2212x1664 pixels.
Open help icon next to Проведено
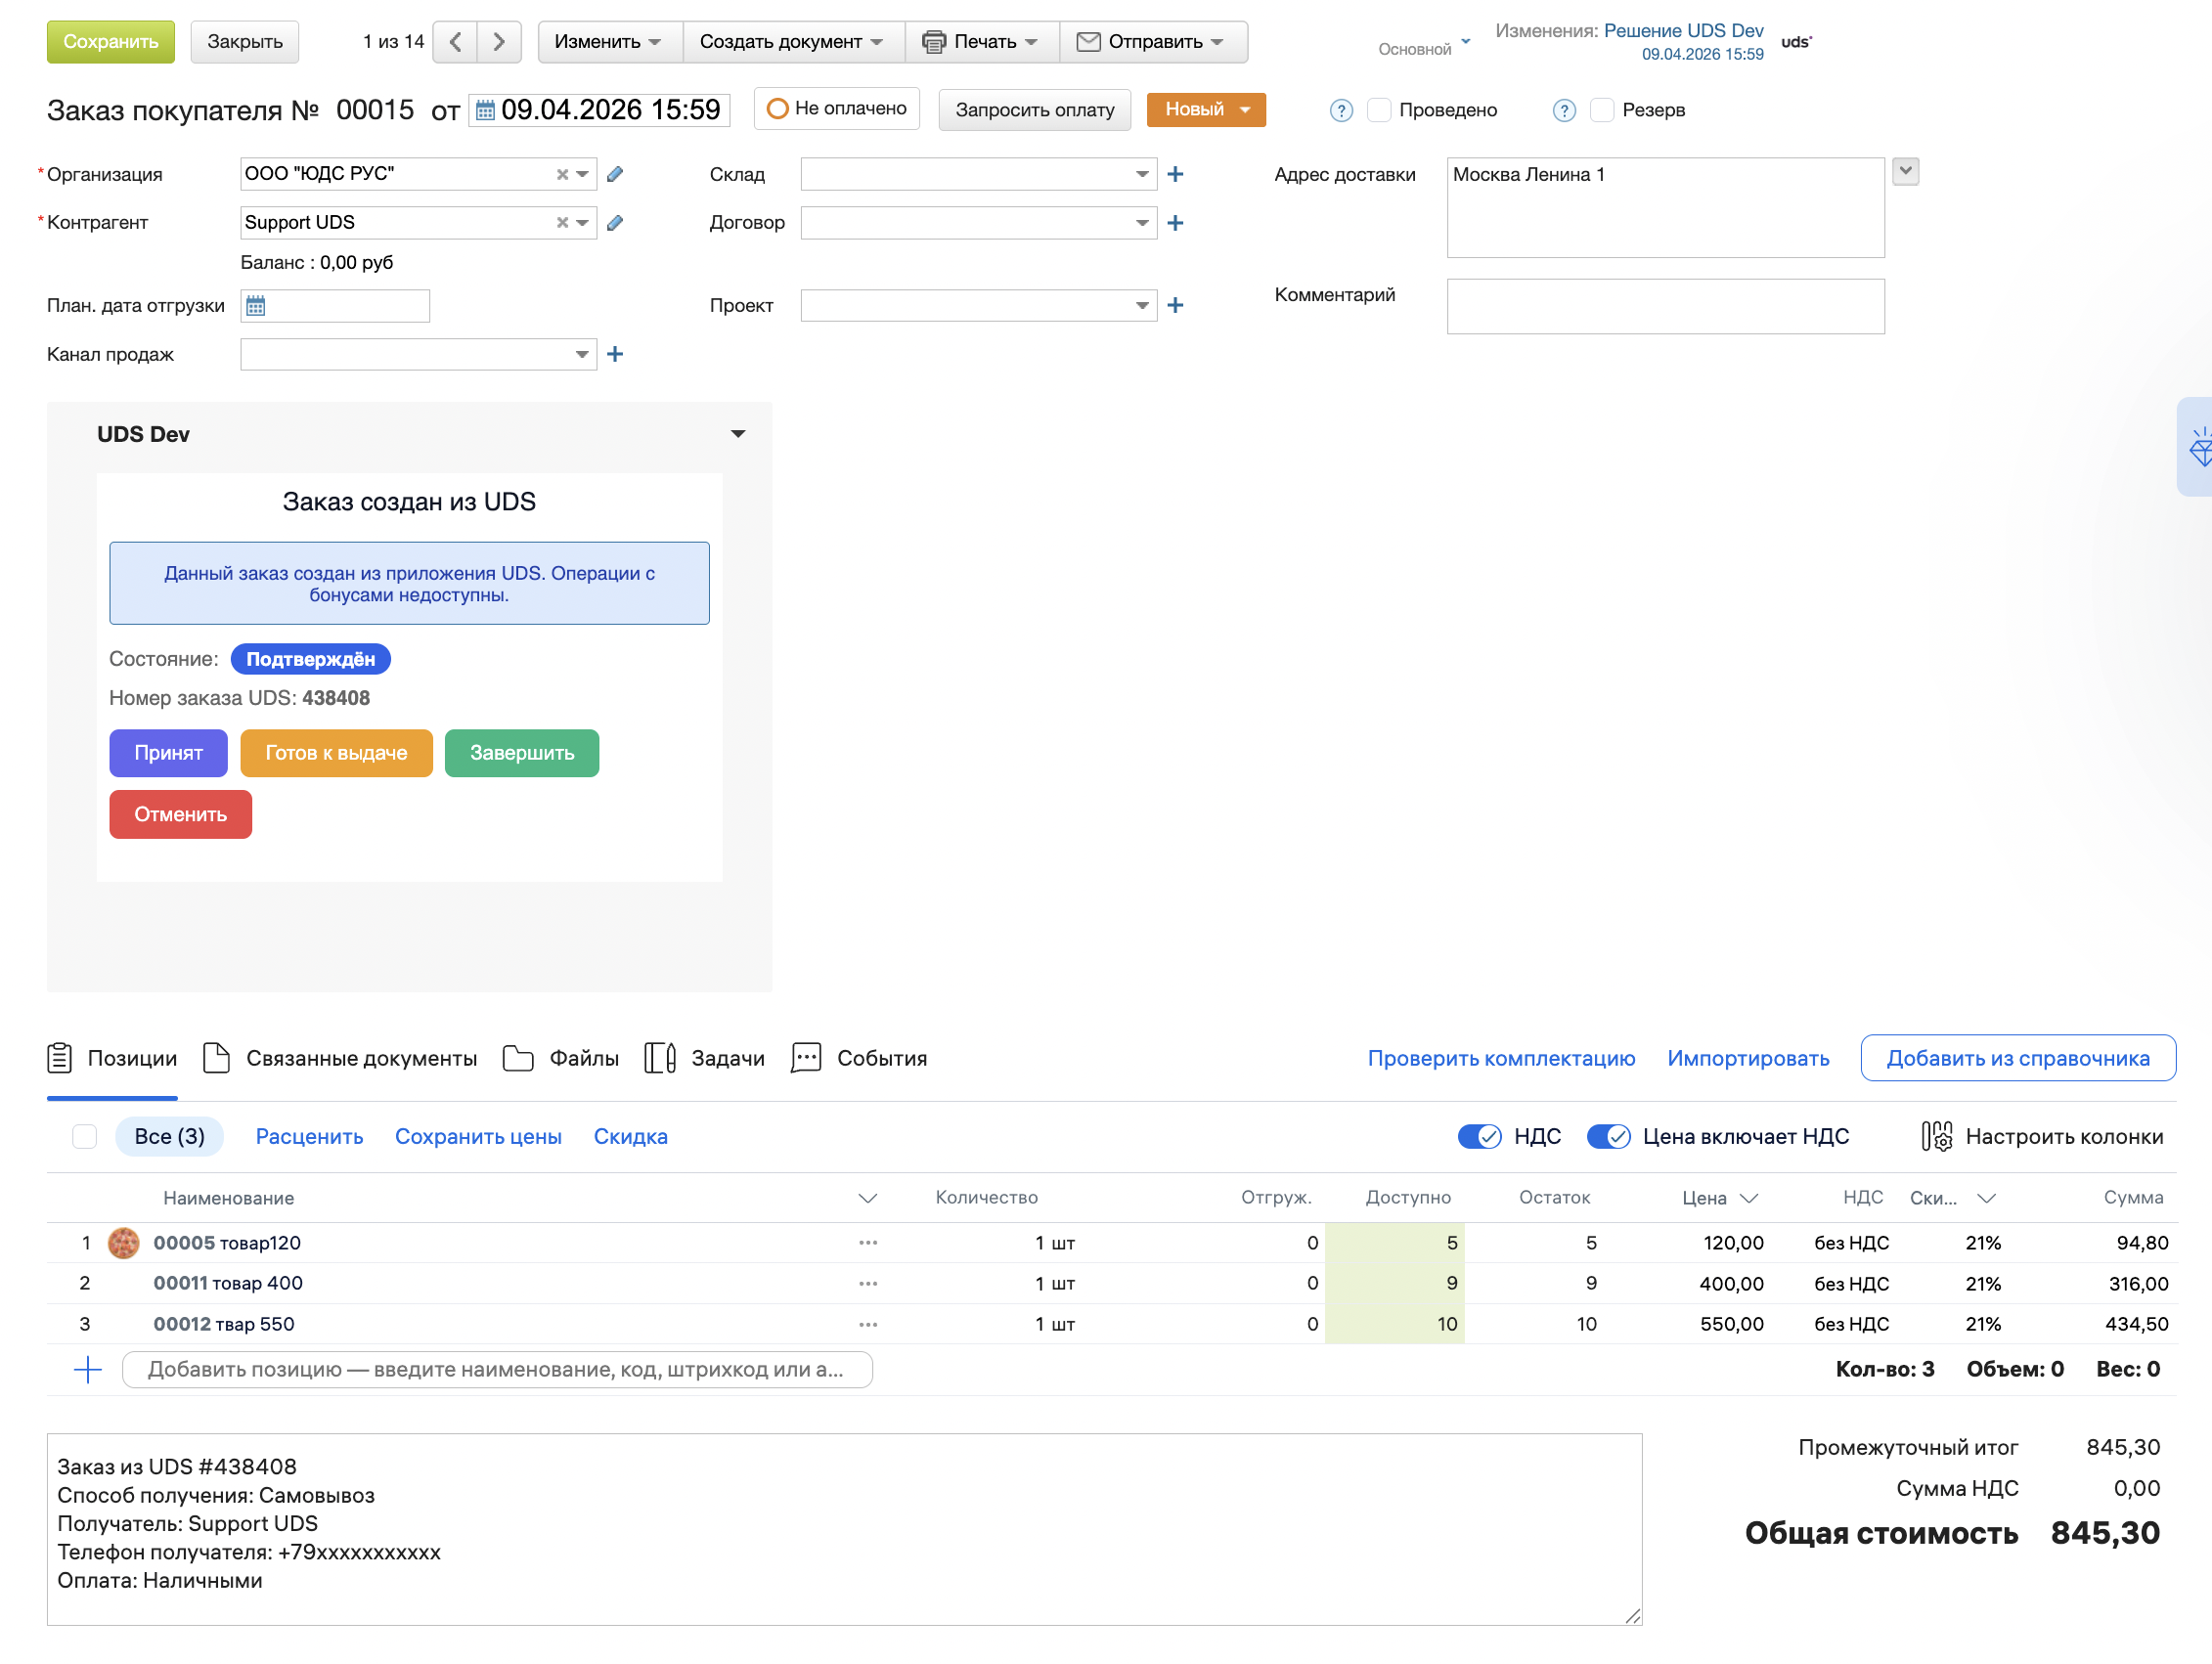tap(1341, 111)
